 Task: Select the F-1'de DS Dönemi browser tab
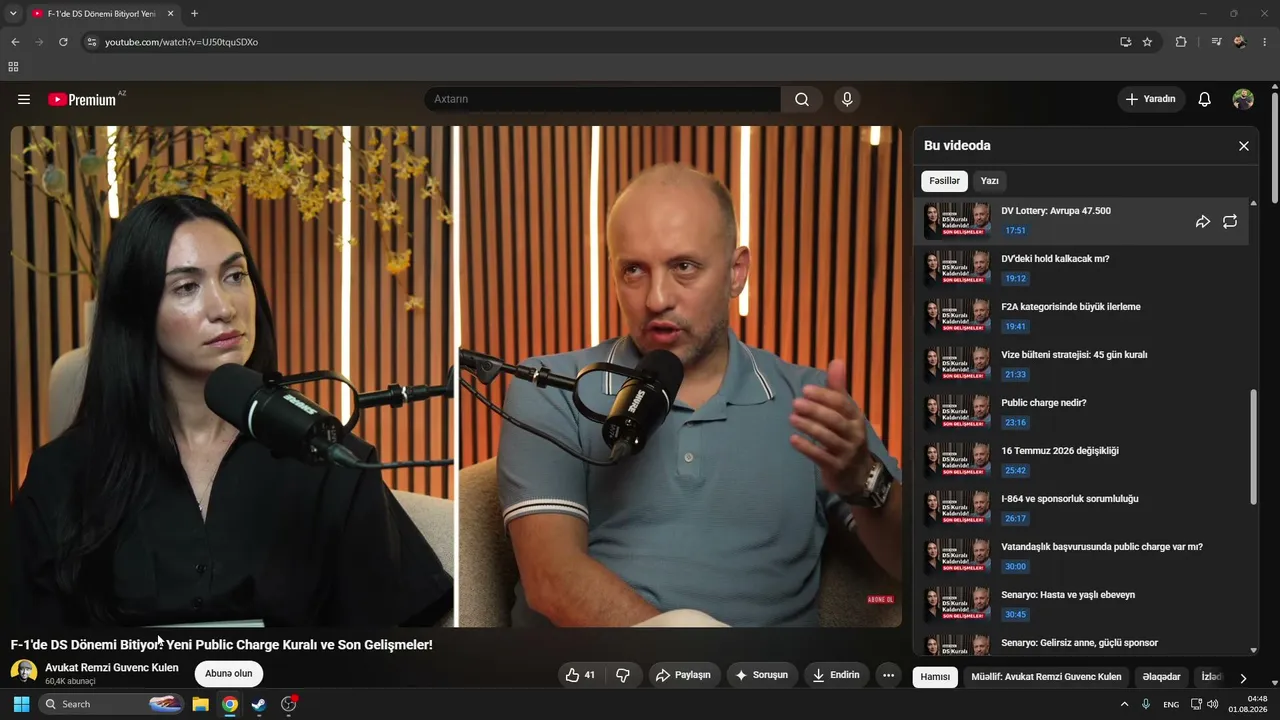click(x=103, y=14)
